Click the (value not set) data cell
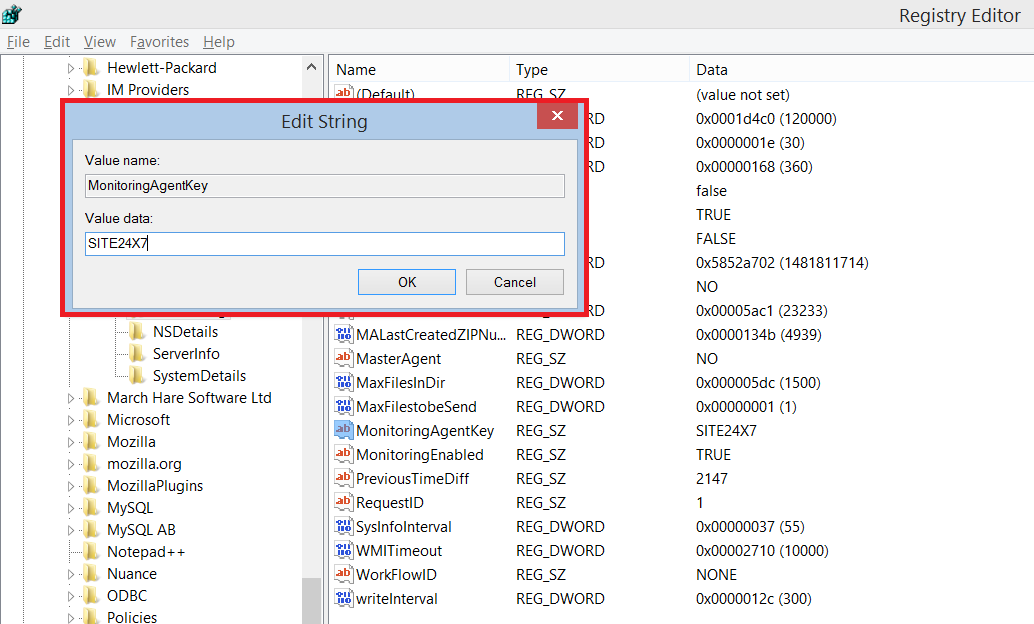The width and height of the screenshot is (1034, 624). coord(743,94)
